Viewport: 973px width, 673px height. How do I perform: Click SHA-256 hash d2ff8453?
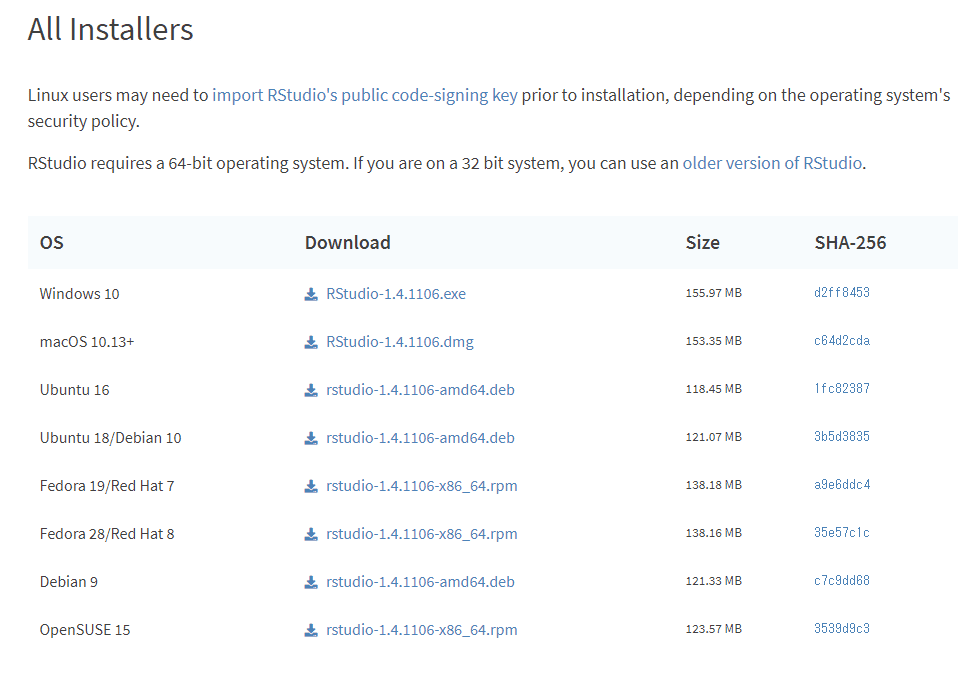coord(841,292)
